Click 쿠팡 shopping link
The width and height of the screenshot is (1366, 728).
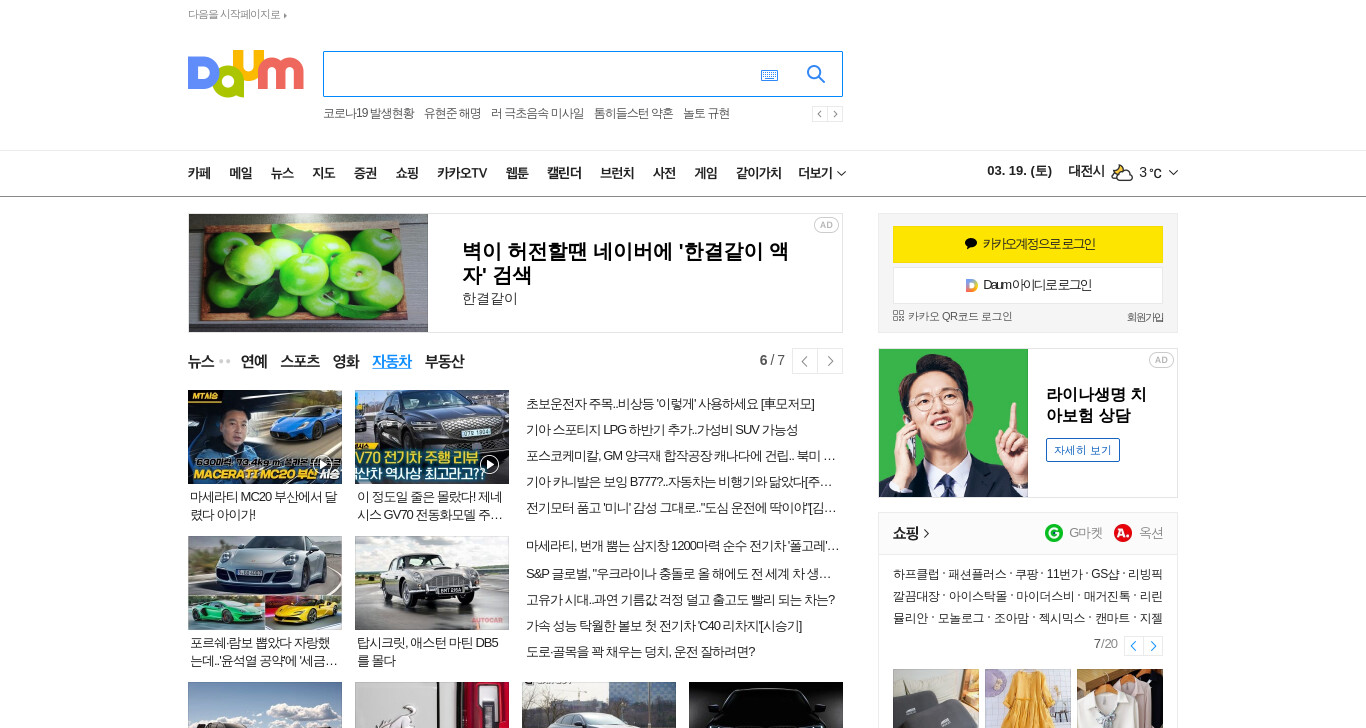click(x=1025, y=574)
